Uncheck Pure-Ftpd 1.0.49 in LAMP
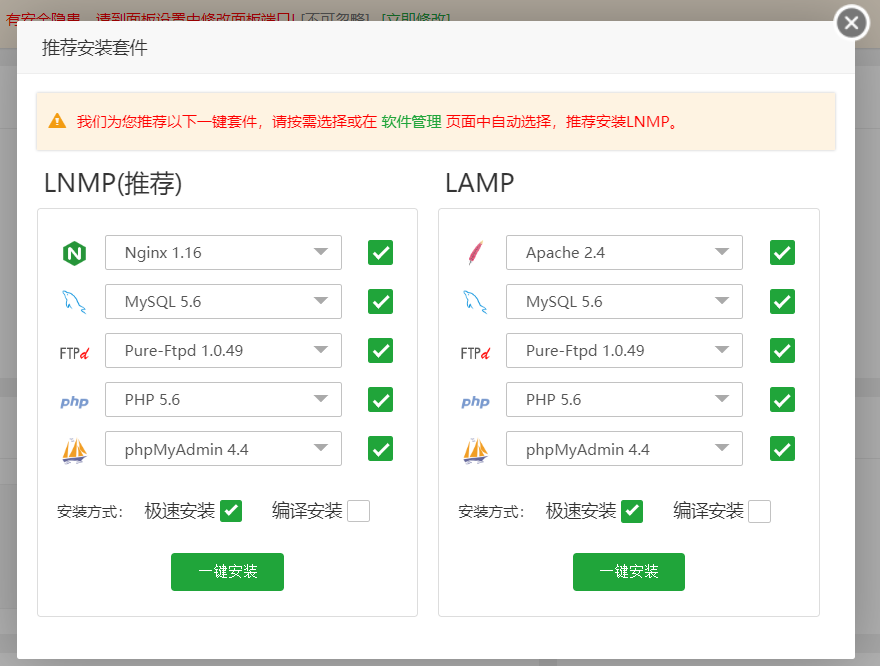This screenshot has height=666, width=880. (782, 351)
